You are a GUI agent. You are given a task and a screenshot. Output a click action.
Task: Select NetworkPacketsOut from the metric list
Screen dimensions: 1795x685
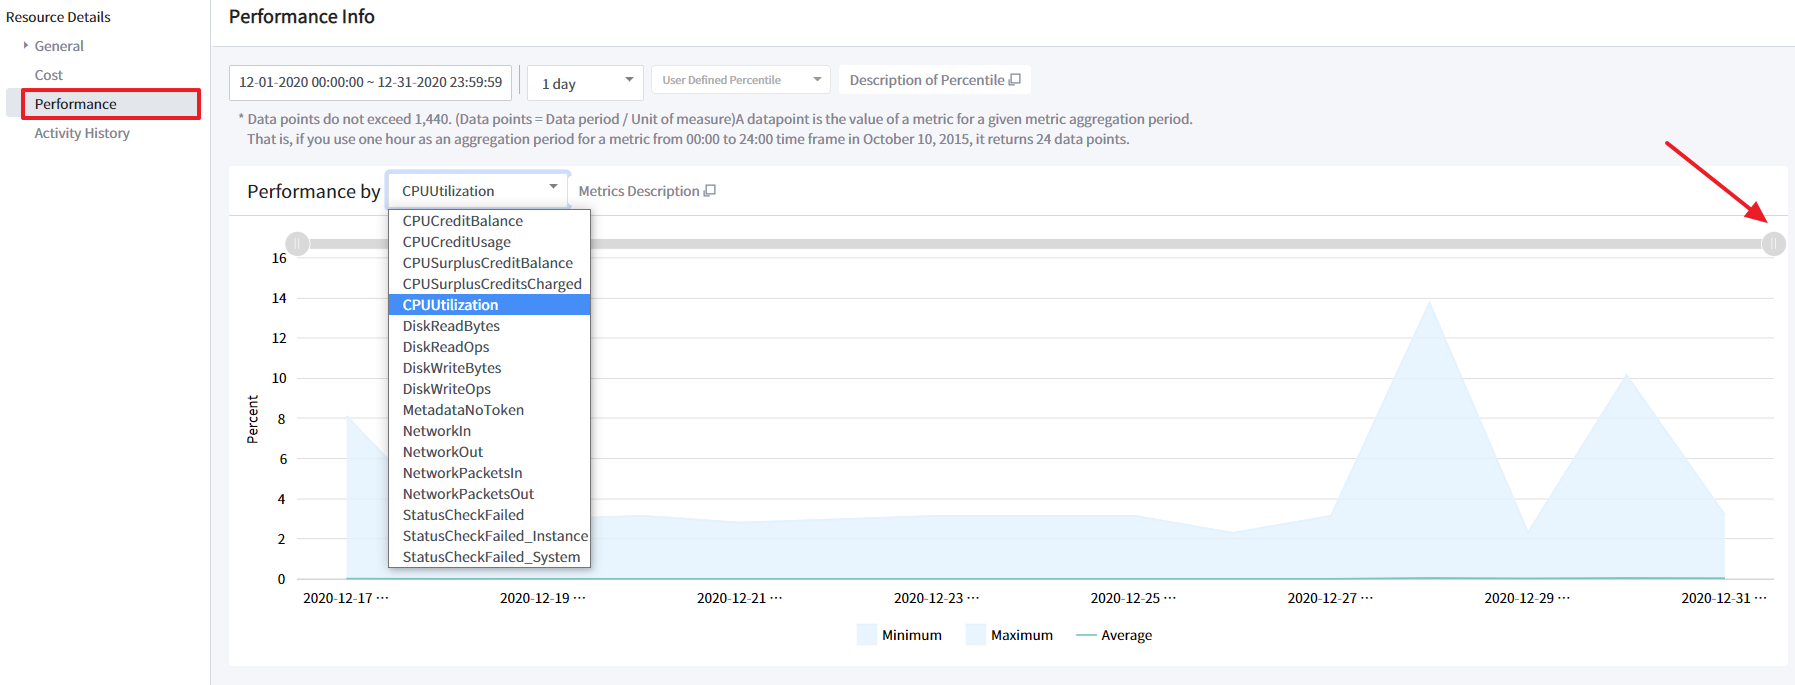[468, 494]
